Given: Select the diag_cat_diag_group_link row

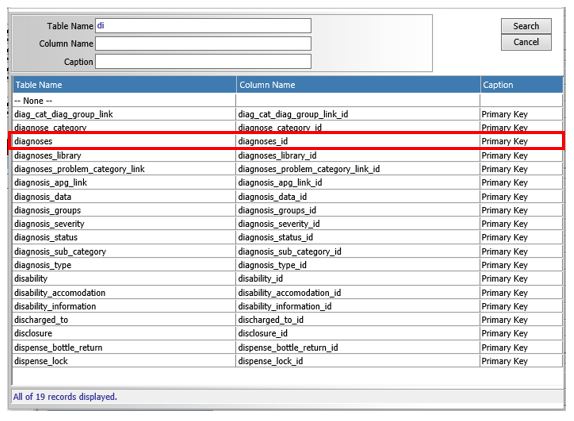Looking at the screenshot, I should [288, 114].
